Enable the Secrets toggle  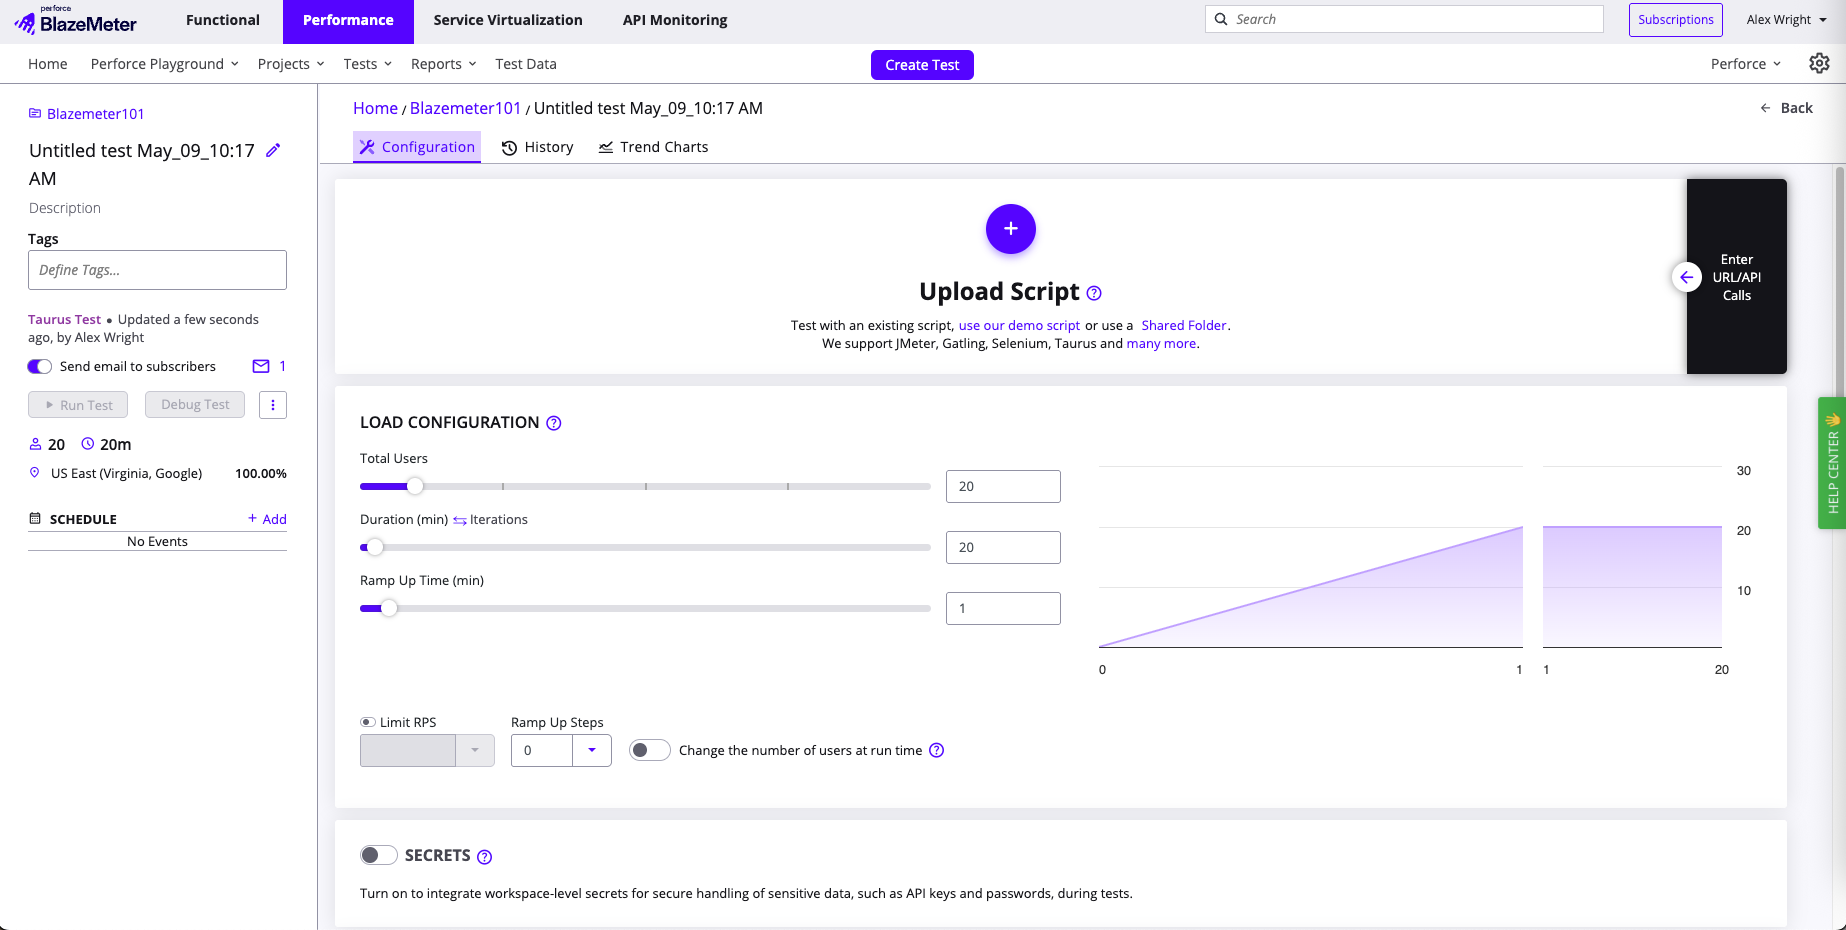[x=378, y=855]
